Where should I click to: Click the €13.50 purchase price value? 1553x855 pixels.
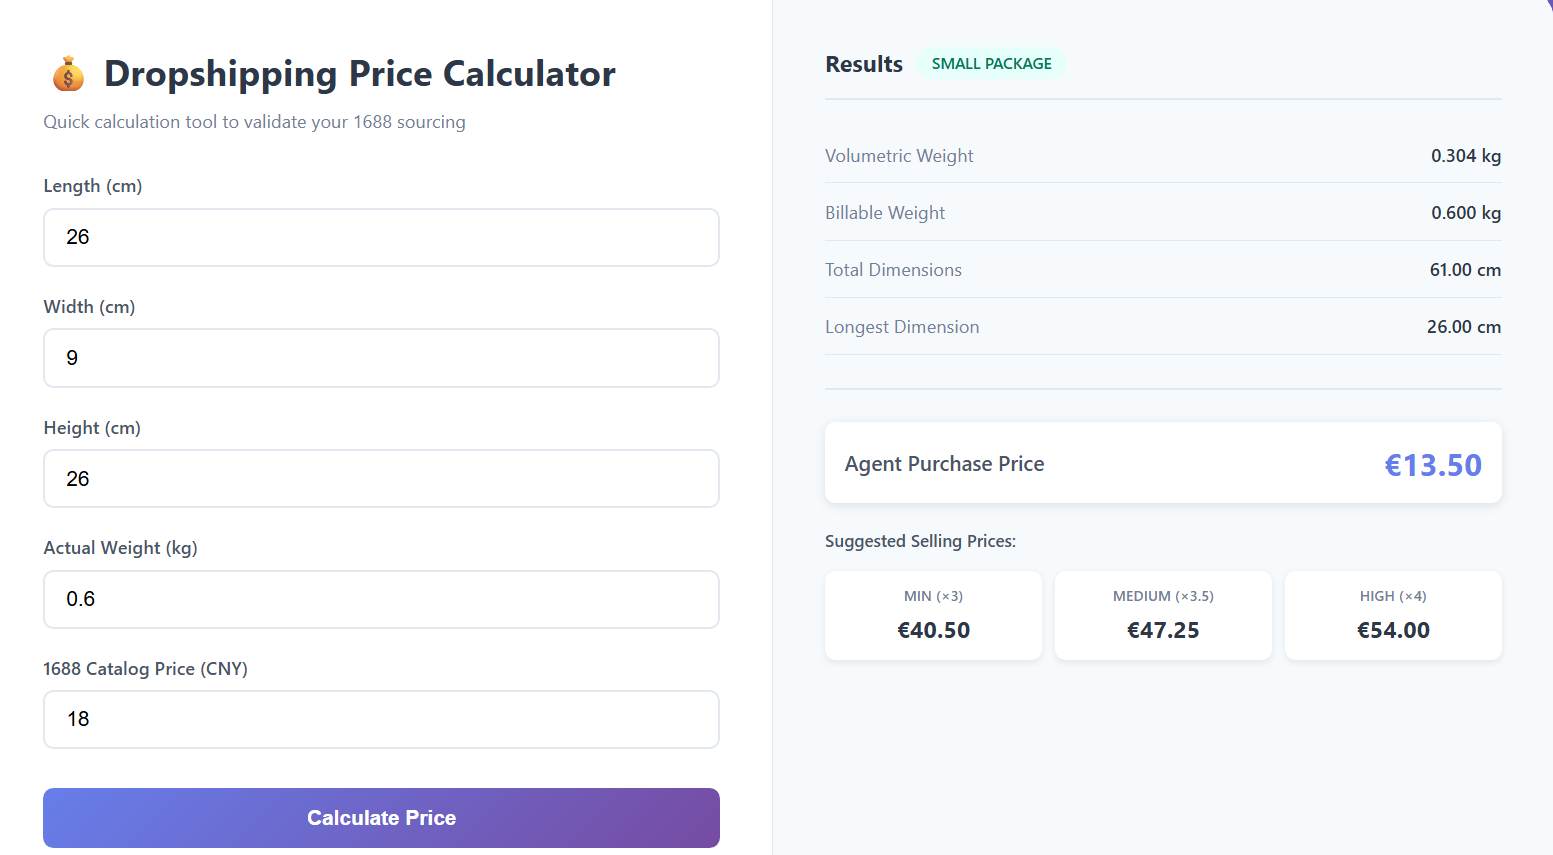pos(1432,465)
